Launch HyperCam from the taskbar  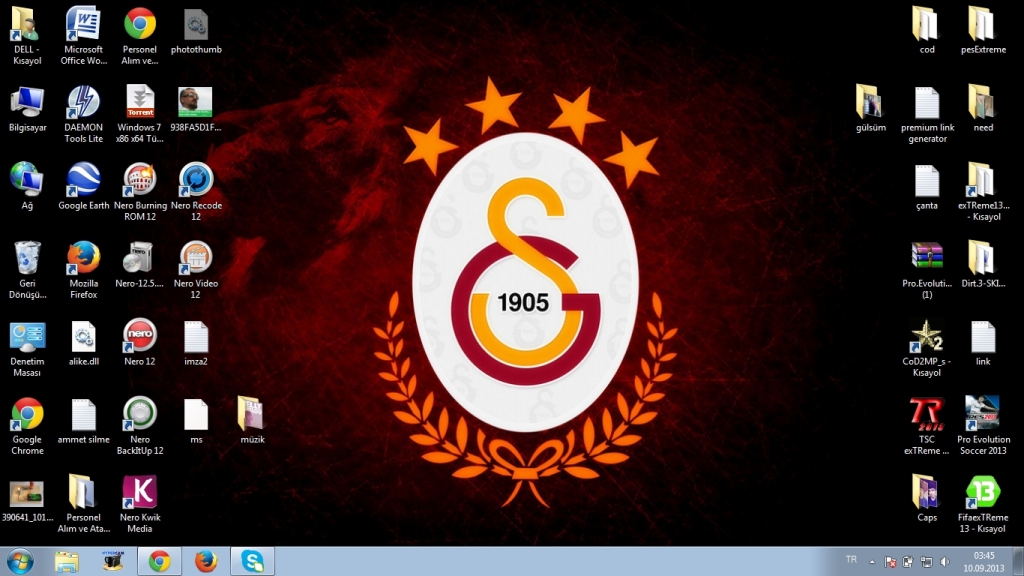click(112, 562)
